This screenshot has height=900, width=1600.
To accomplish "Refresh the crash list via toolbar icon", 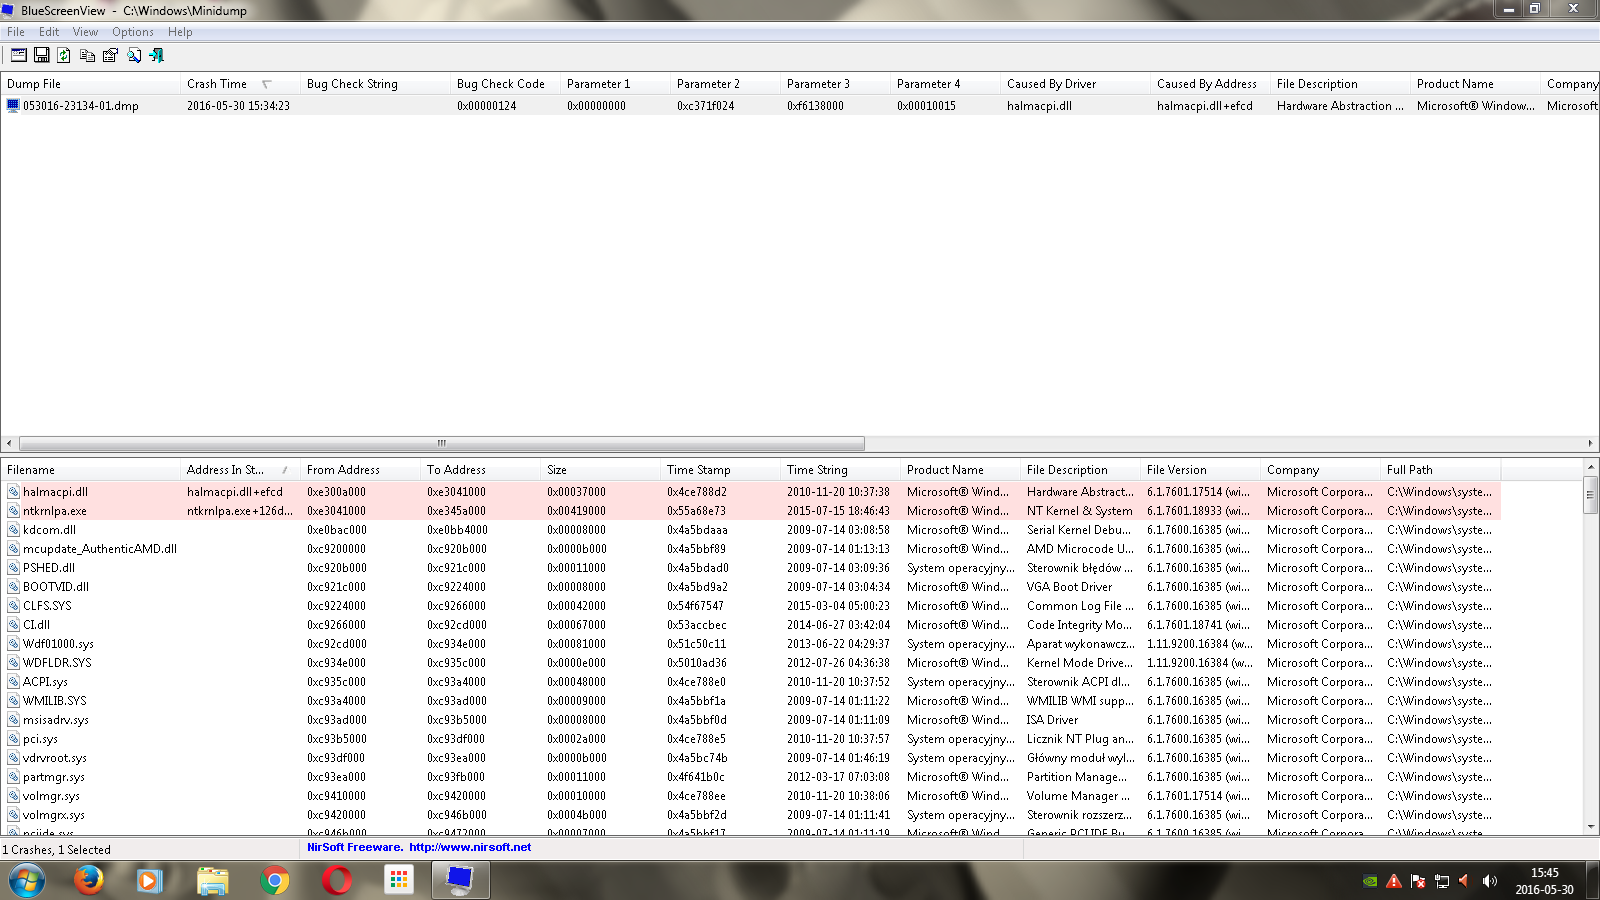I will [x=64, y=55].
